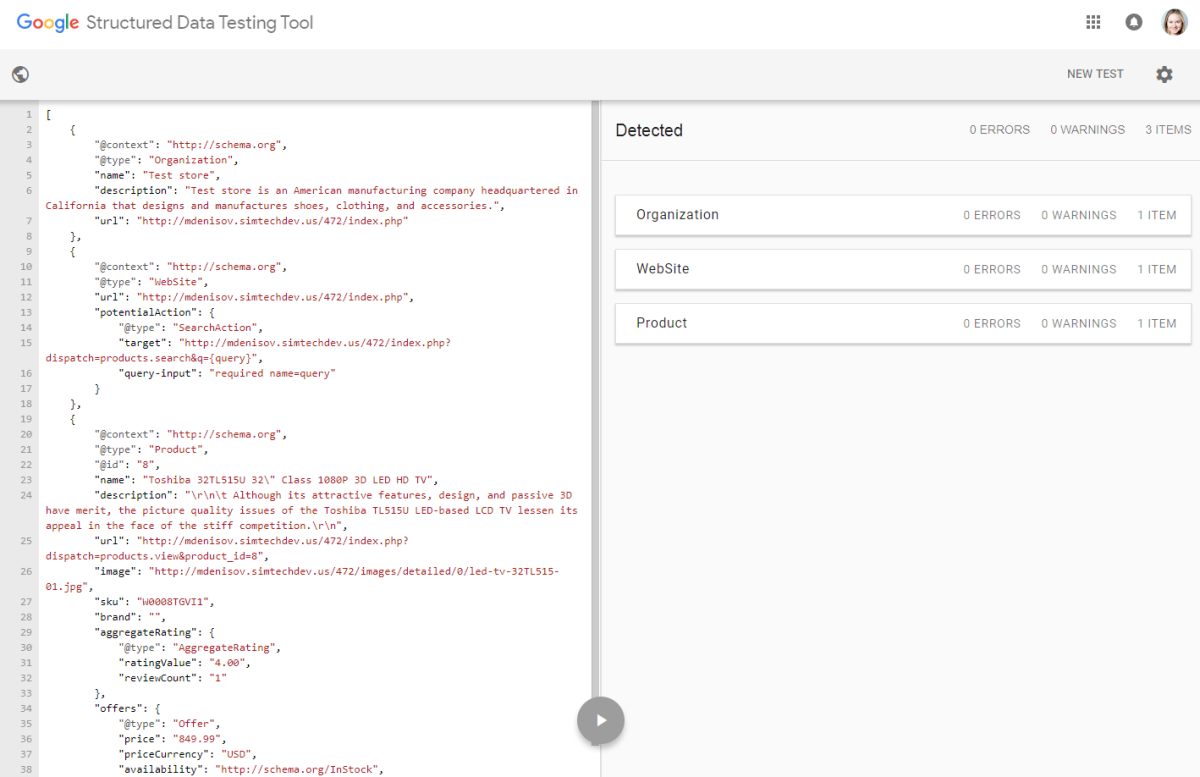1200x777 pixels.
Task: Open the Google account avatar
Action: coord(1175,22)
